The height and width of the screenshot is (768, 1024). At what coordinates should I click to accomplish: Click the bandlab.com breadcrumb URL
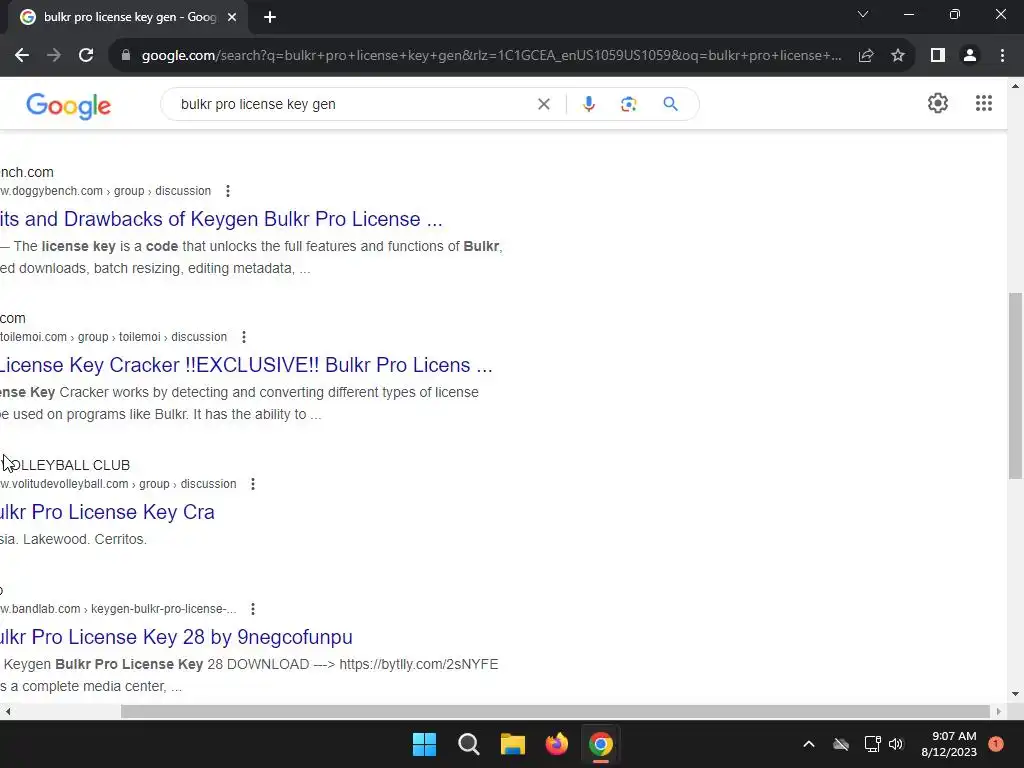coord(118,609)
